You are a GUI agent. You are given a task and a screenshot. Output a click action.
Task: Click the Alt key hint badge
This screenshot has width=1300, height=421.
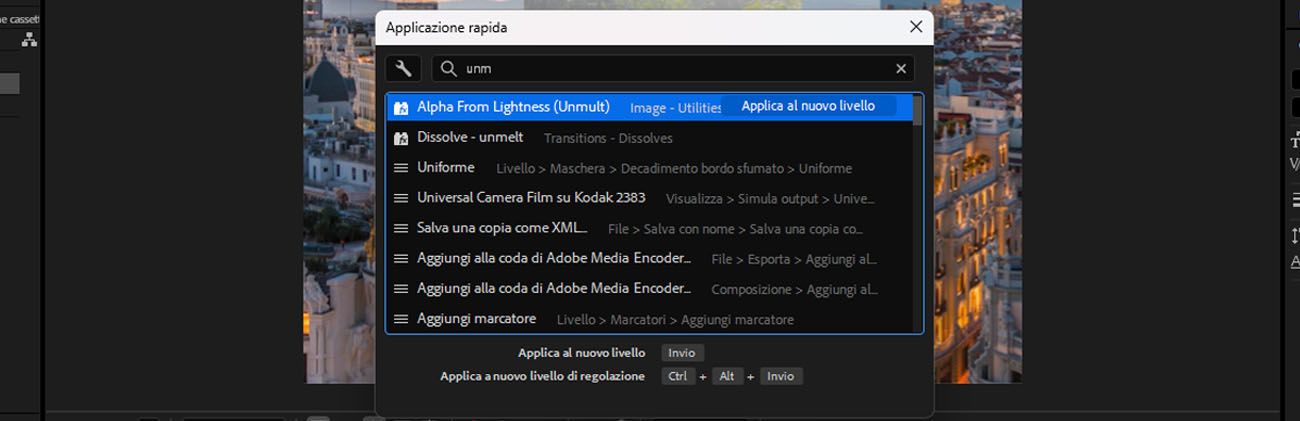(728, 376)
